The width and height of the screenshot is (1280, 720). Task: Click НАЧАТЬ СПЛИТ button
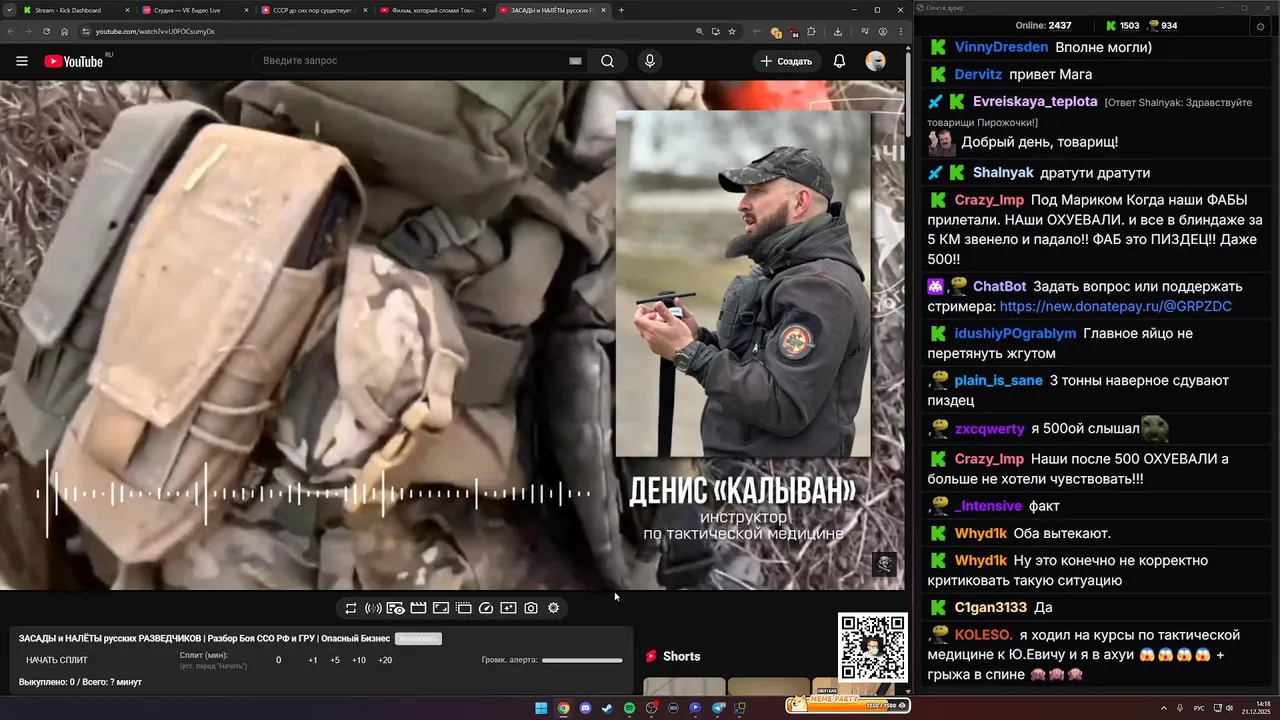point(57,660)
